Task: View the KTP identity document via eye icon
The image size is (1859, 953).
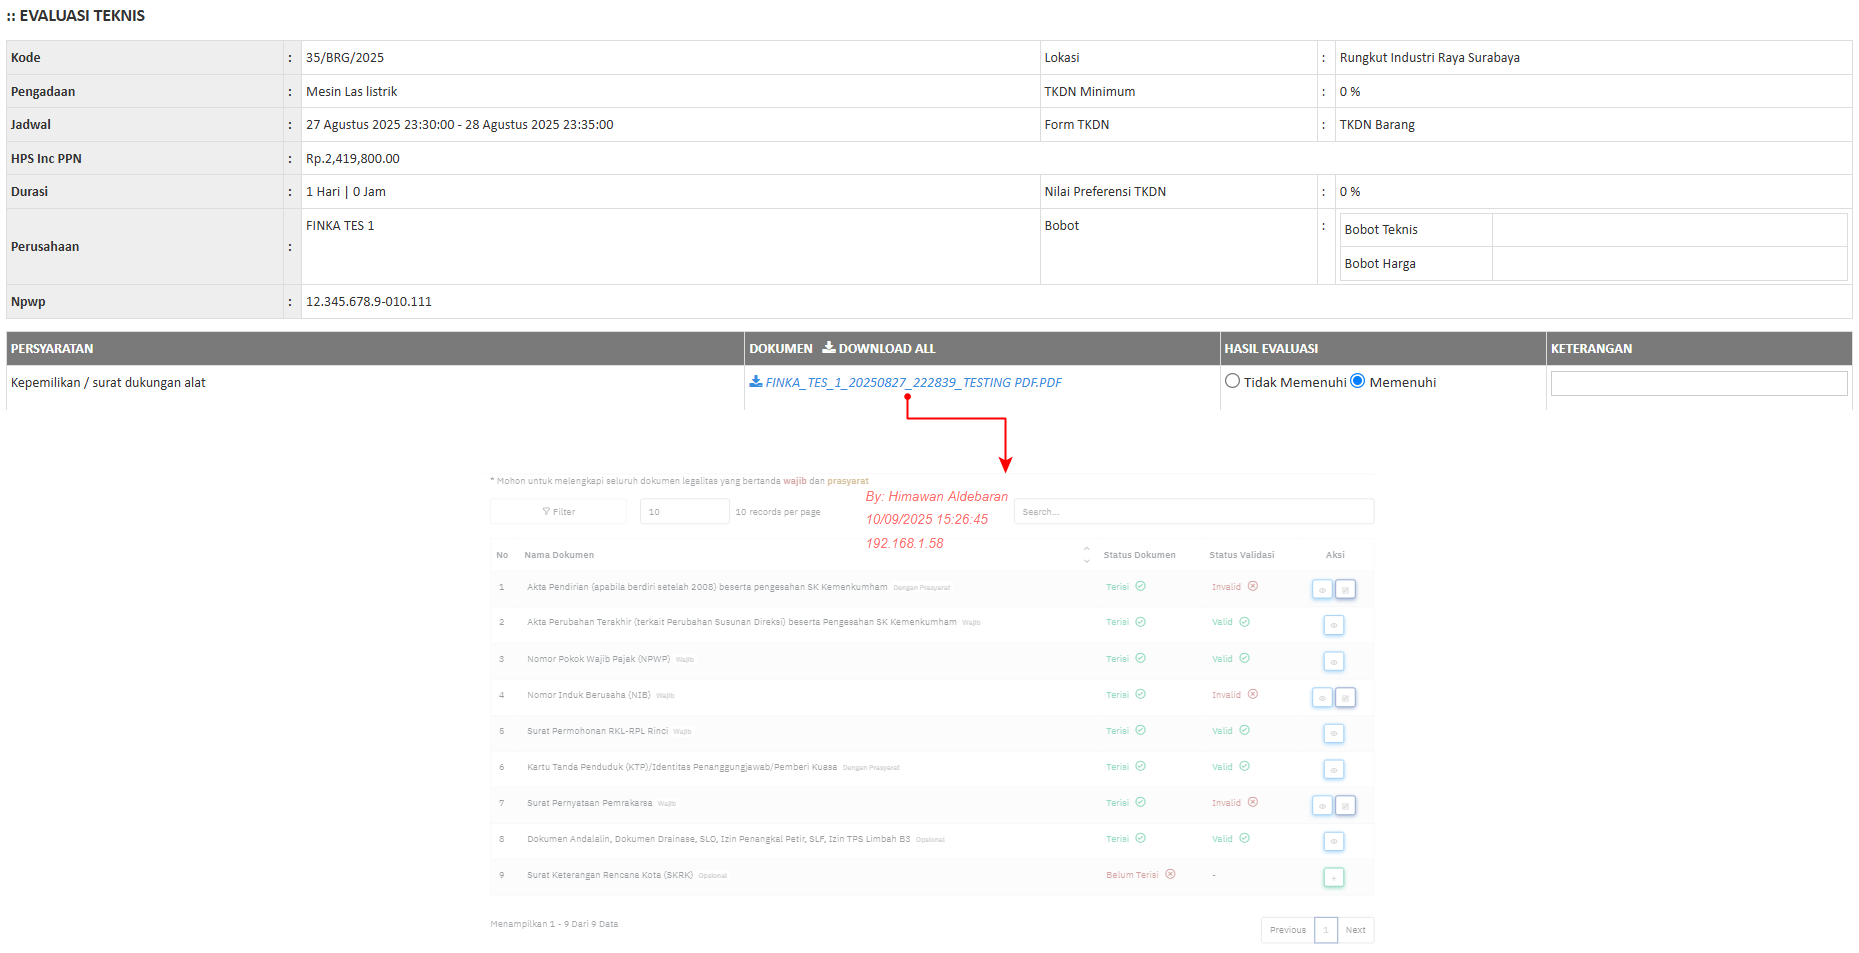Action: (x=1333, y=770)
